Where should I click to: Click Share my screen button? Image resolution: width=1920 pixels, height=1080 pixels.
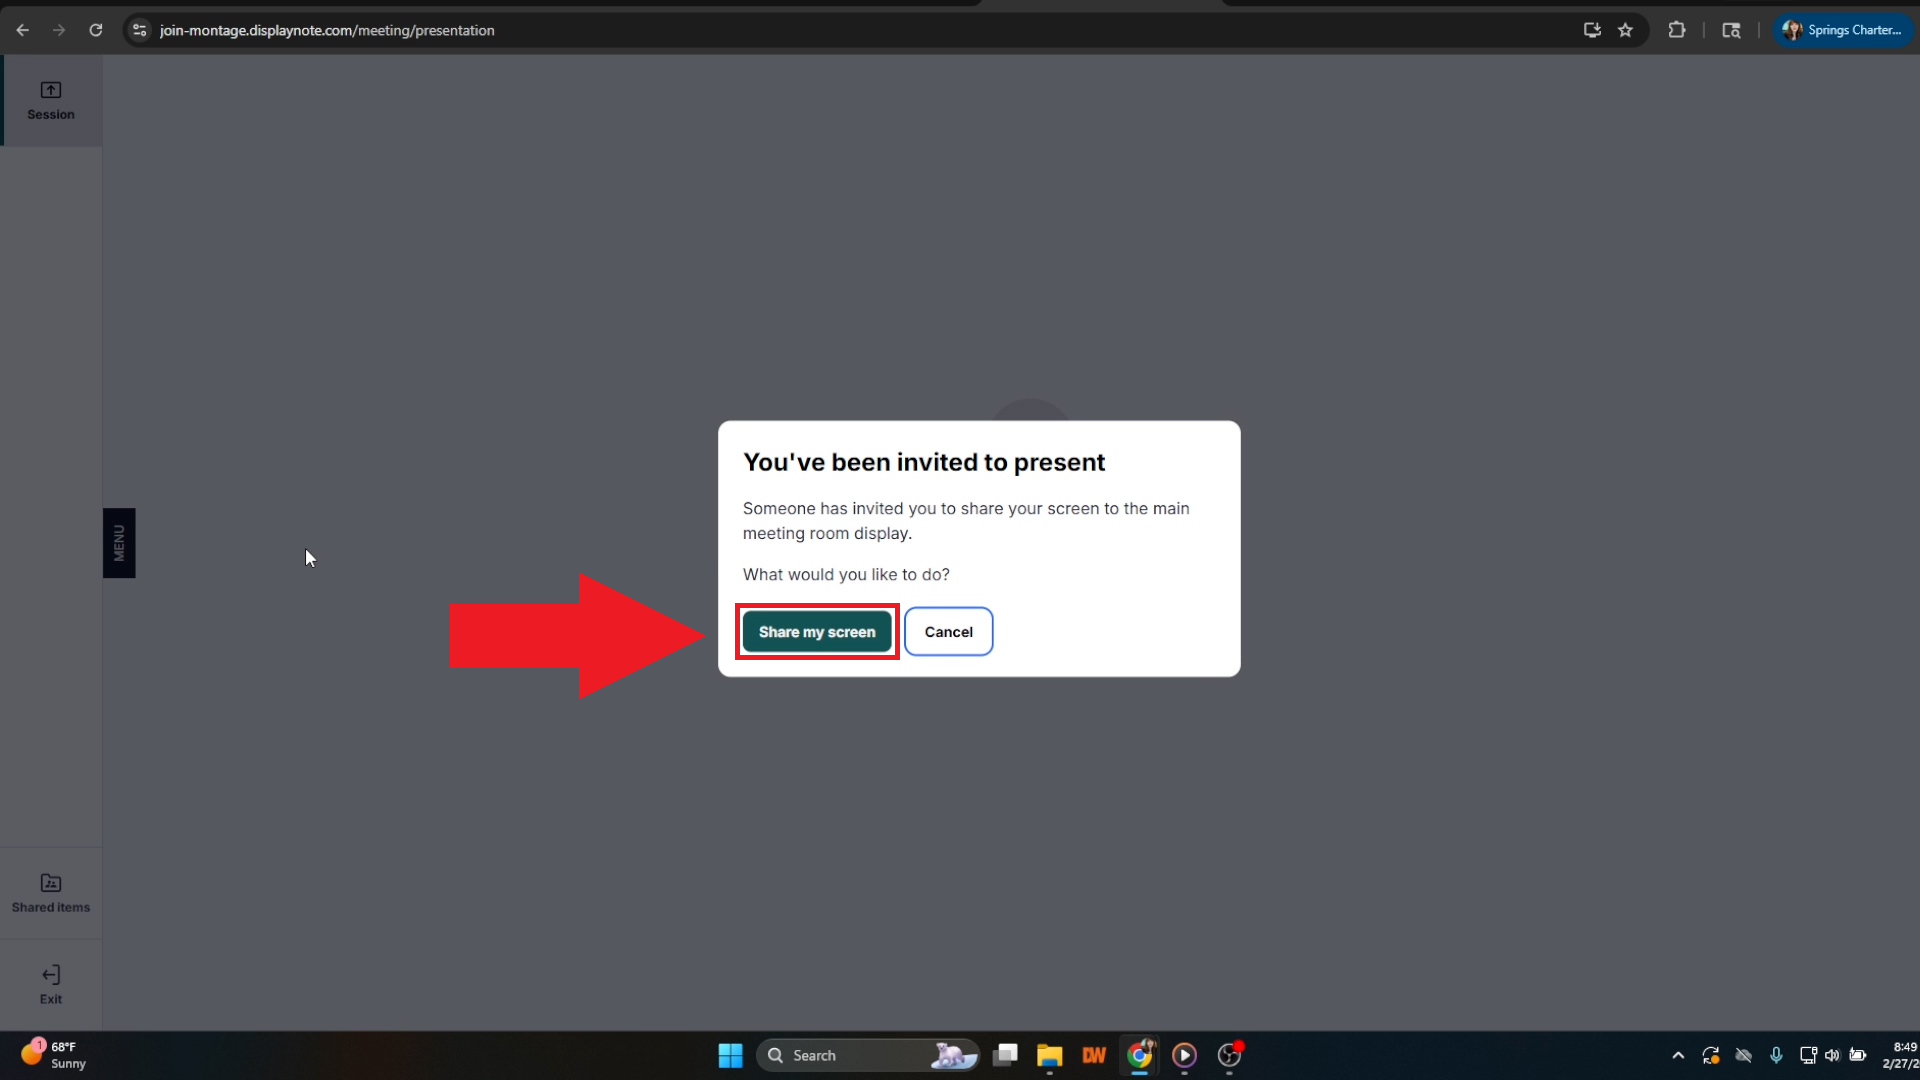click(x=816, y=632)
